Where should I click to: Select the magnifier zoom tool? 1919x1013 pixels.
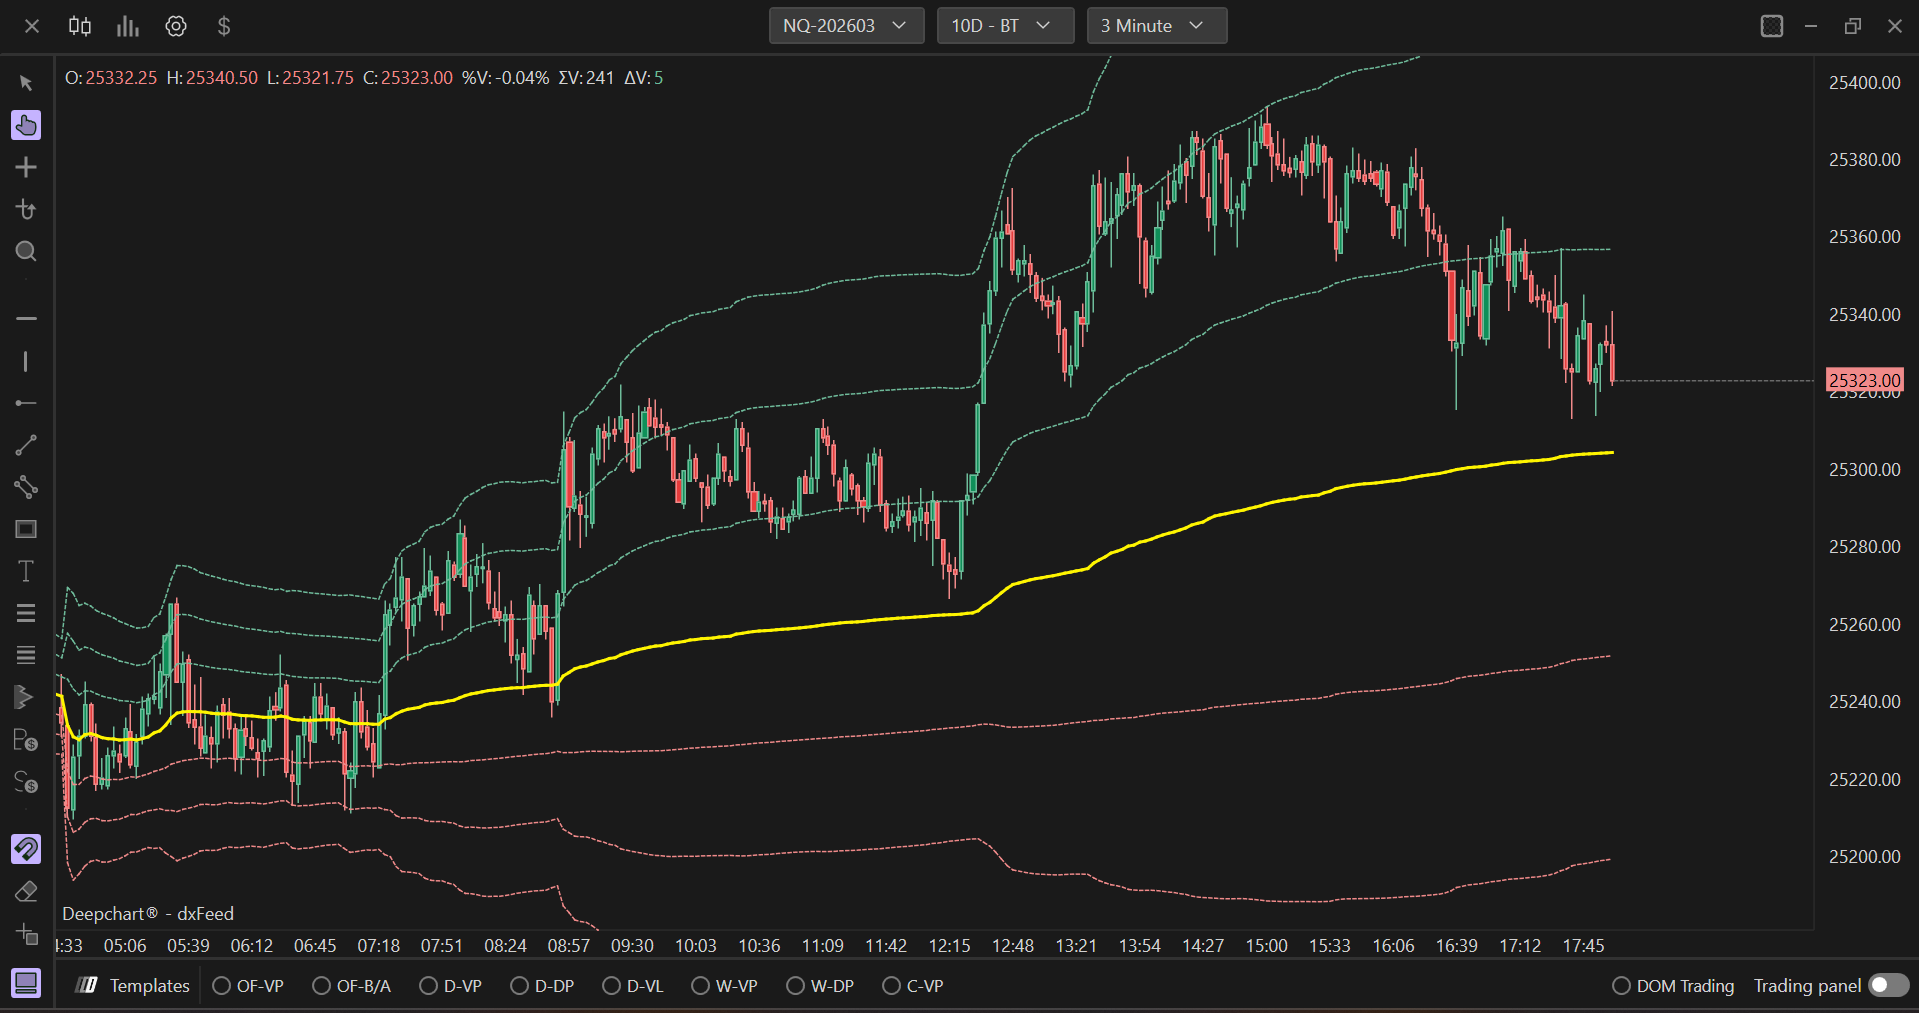26,251
